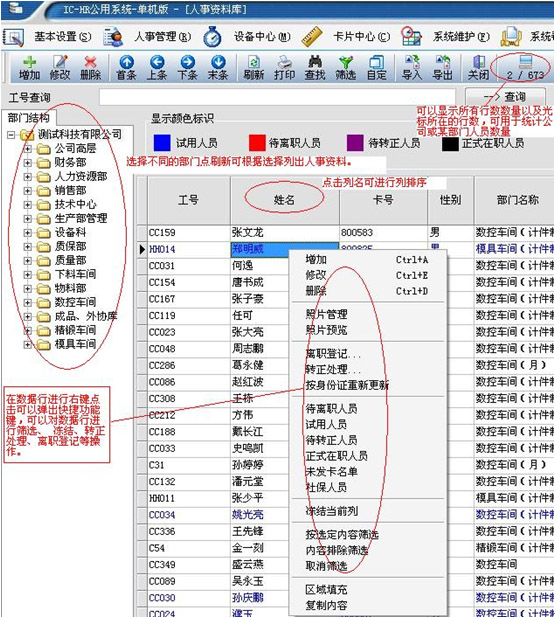The height and width of the screenshot is (618, 556).
Task: Select the 数控车间 department folder
Action: click(75, 302)
